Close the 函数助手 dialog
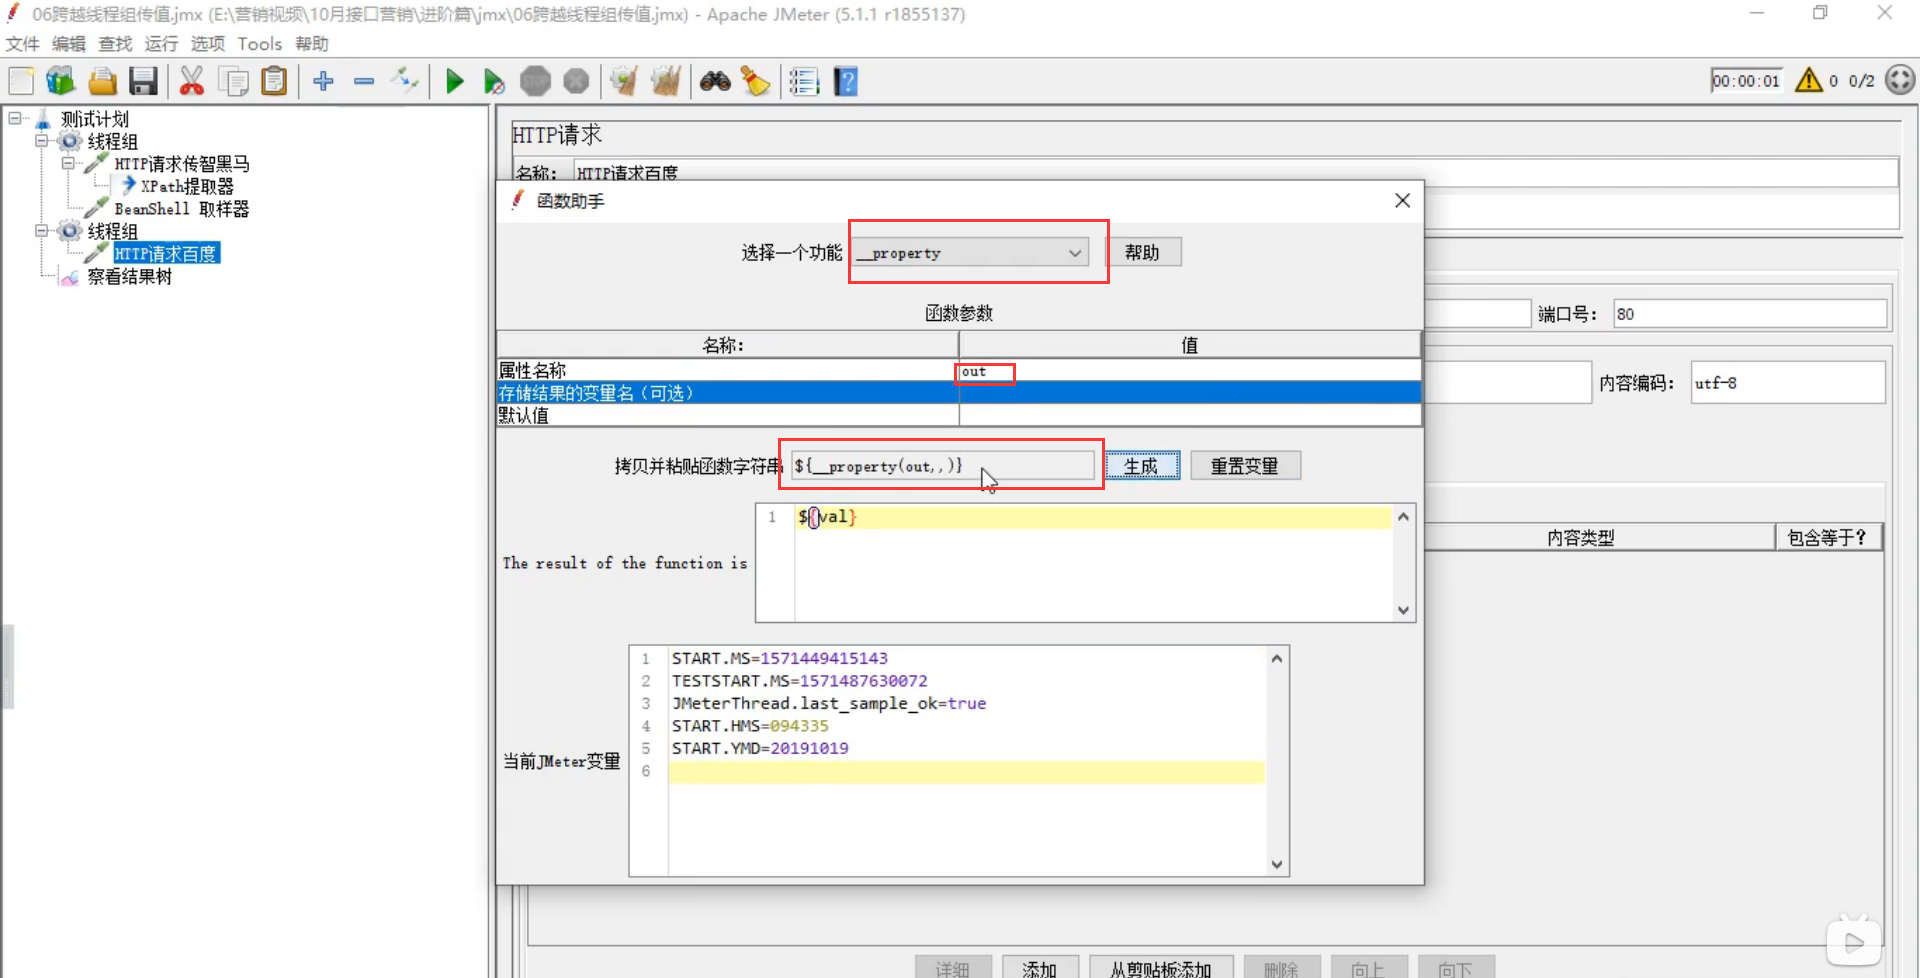This screenshot has width=1920, height=978. [x=1402, y=201]
